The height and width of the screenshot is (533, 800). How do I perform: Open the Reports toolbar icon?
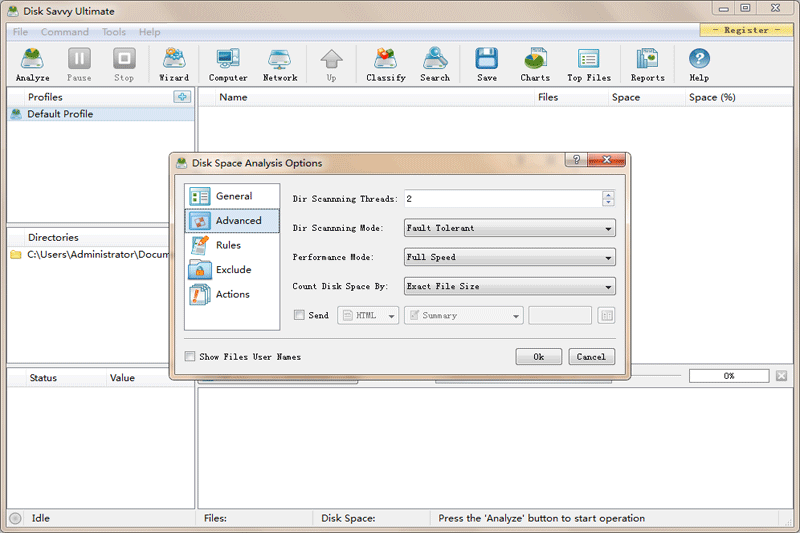point(647,64)
